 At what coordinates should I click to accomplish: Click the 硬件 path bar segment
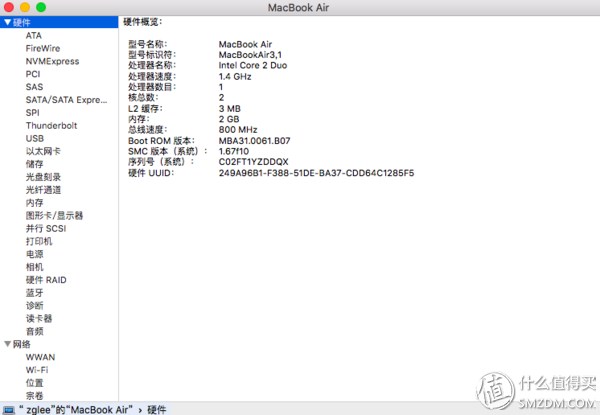tap(157, 410)
